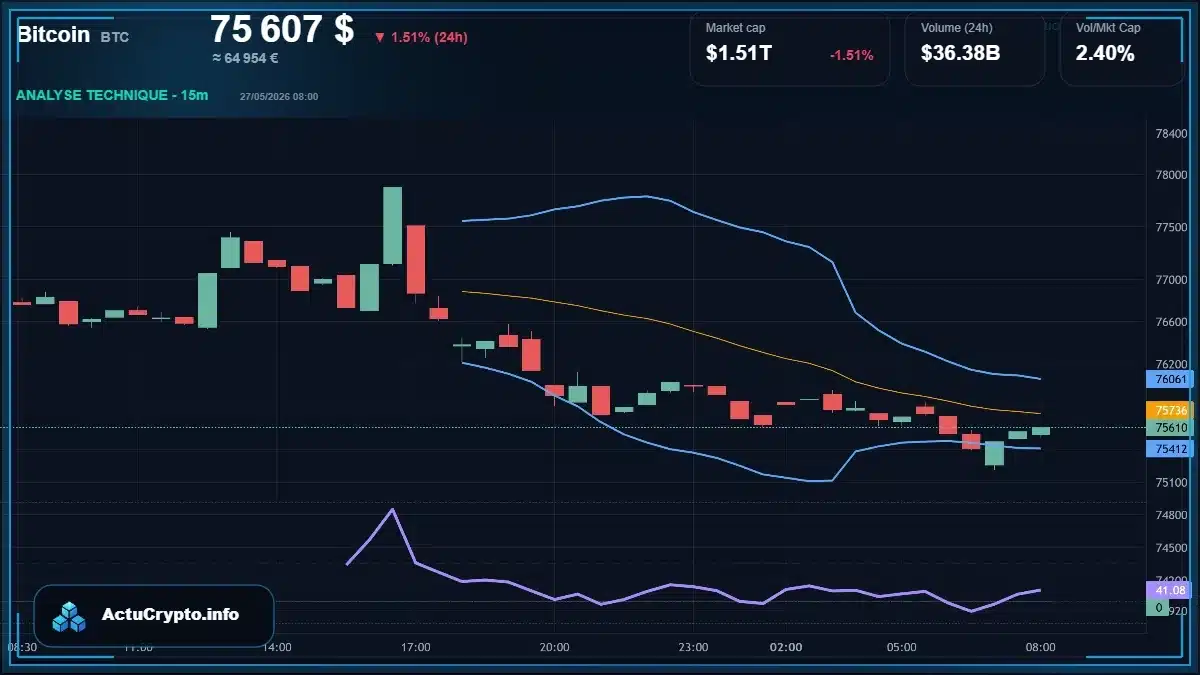Click the purple 41.08 indicator tag
Viewport: 1200px width, 675px height.
[1170, 590]
